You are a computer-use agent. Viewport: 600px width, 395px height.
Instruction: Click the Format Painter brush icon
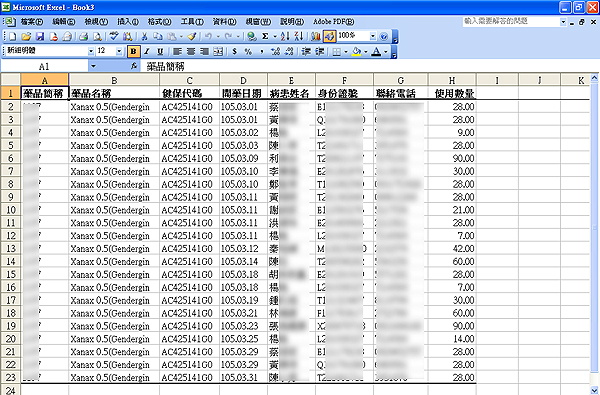point(192,36)
